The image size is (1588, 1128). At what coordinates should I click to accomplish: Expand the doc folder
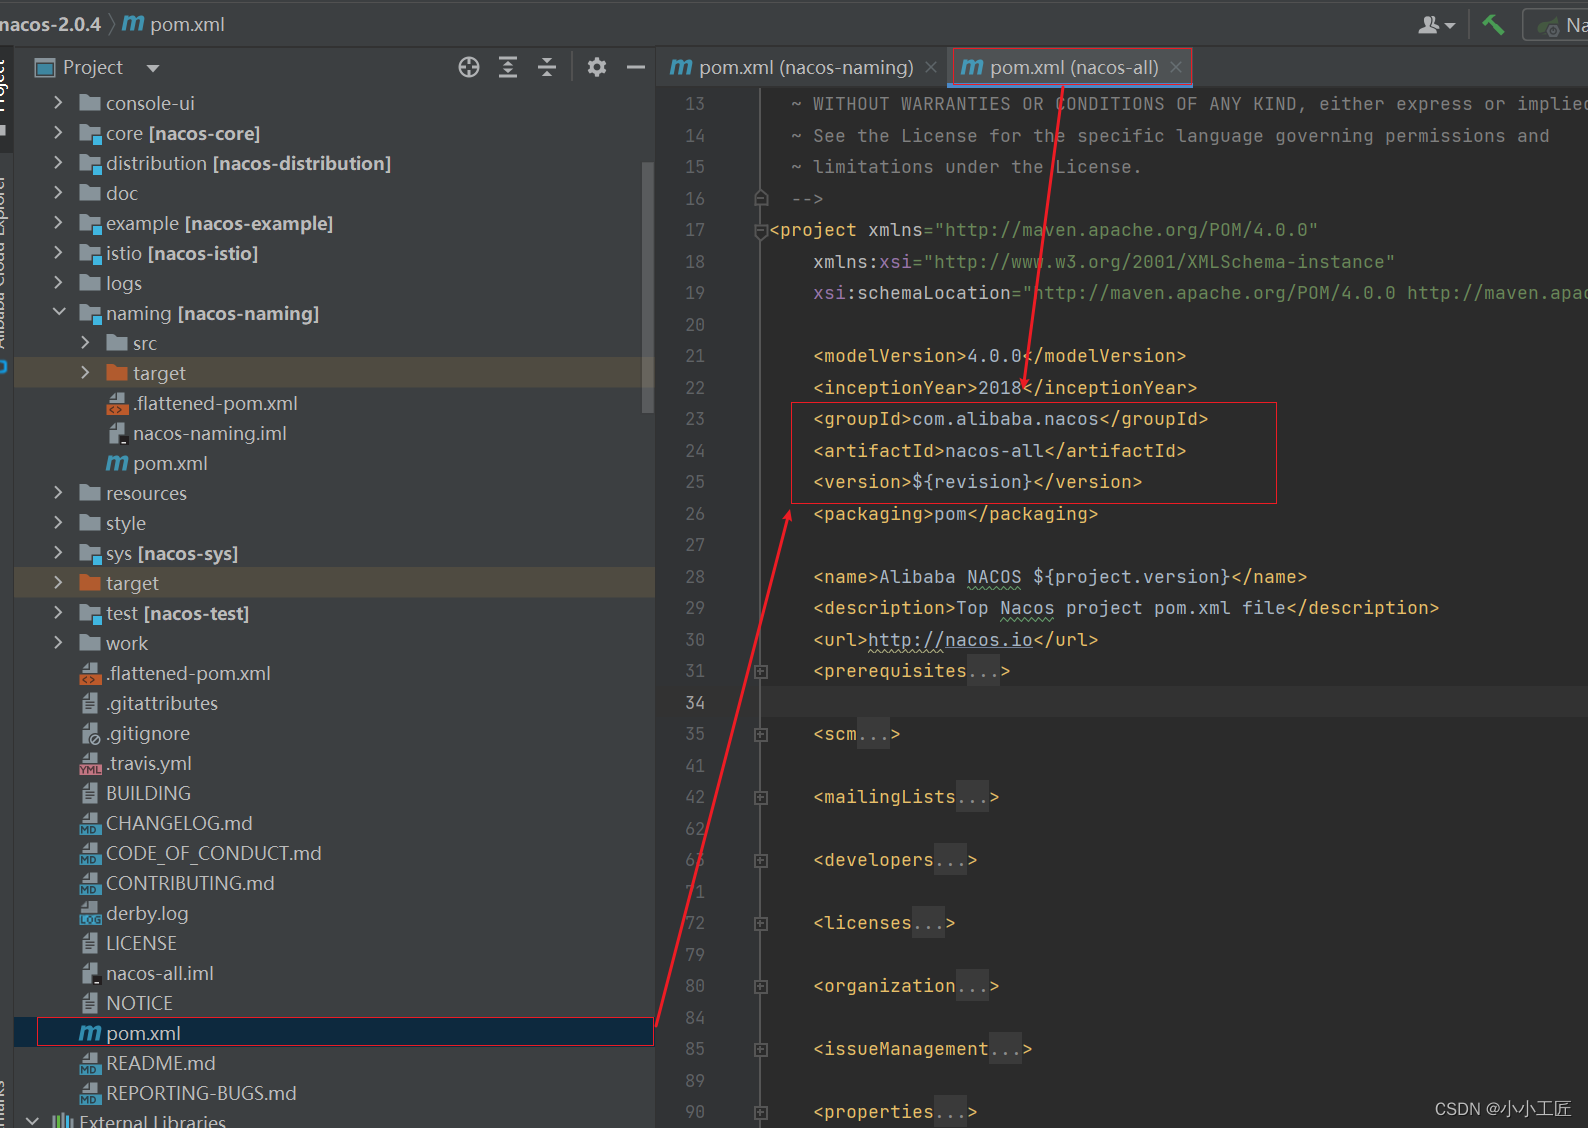[58, 193]
